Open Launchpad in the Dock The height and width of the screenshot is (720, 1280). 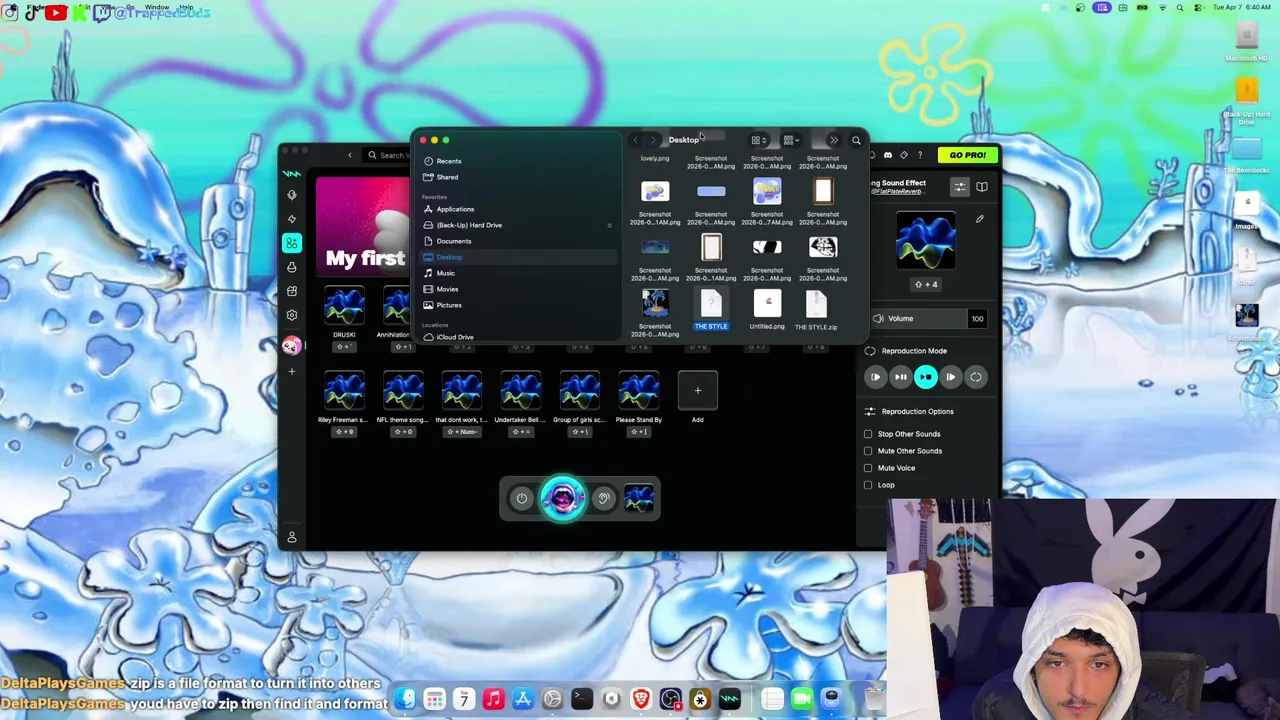tap(434, 699)
